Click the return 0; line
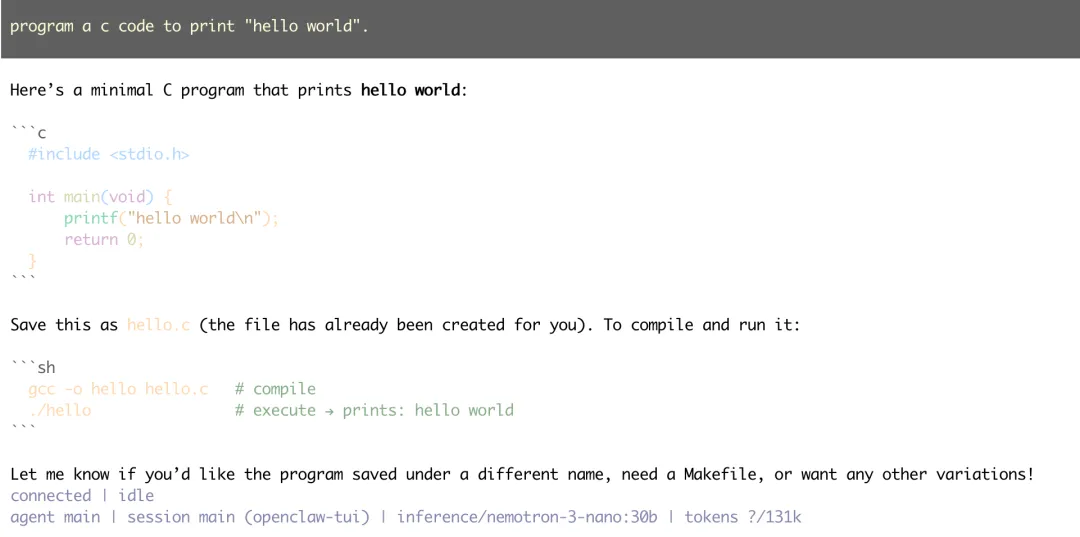The height and width of the screenshot is (537, 1080). (104, 240)
